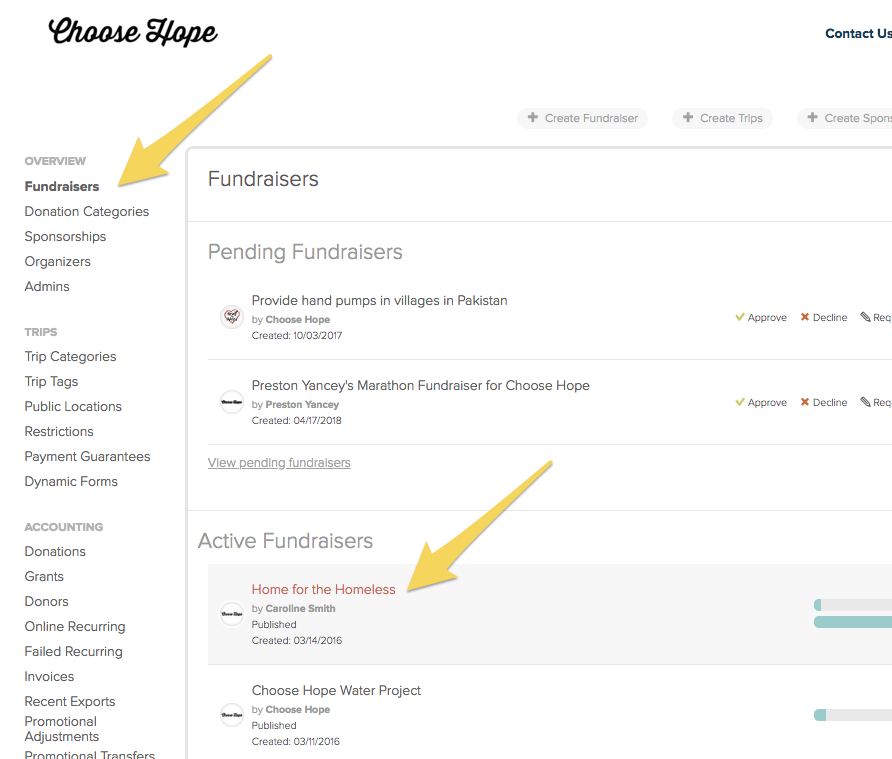892x759 pixels.
Task: Select the Promotional Adjustments sidebar entry
Action: click(60, 728)
